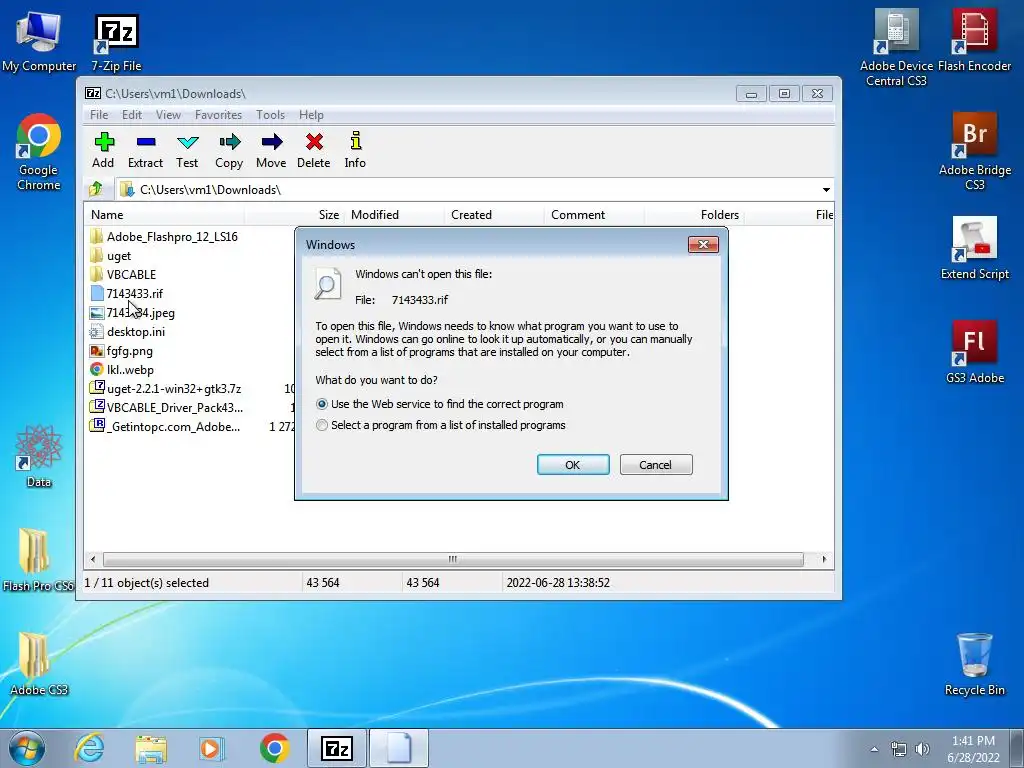Click the Extract toolbar icon

145,150
